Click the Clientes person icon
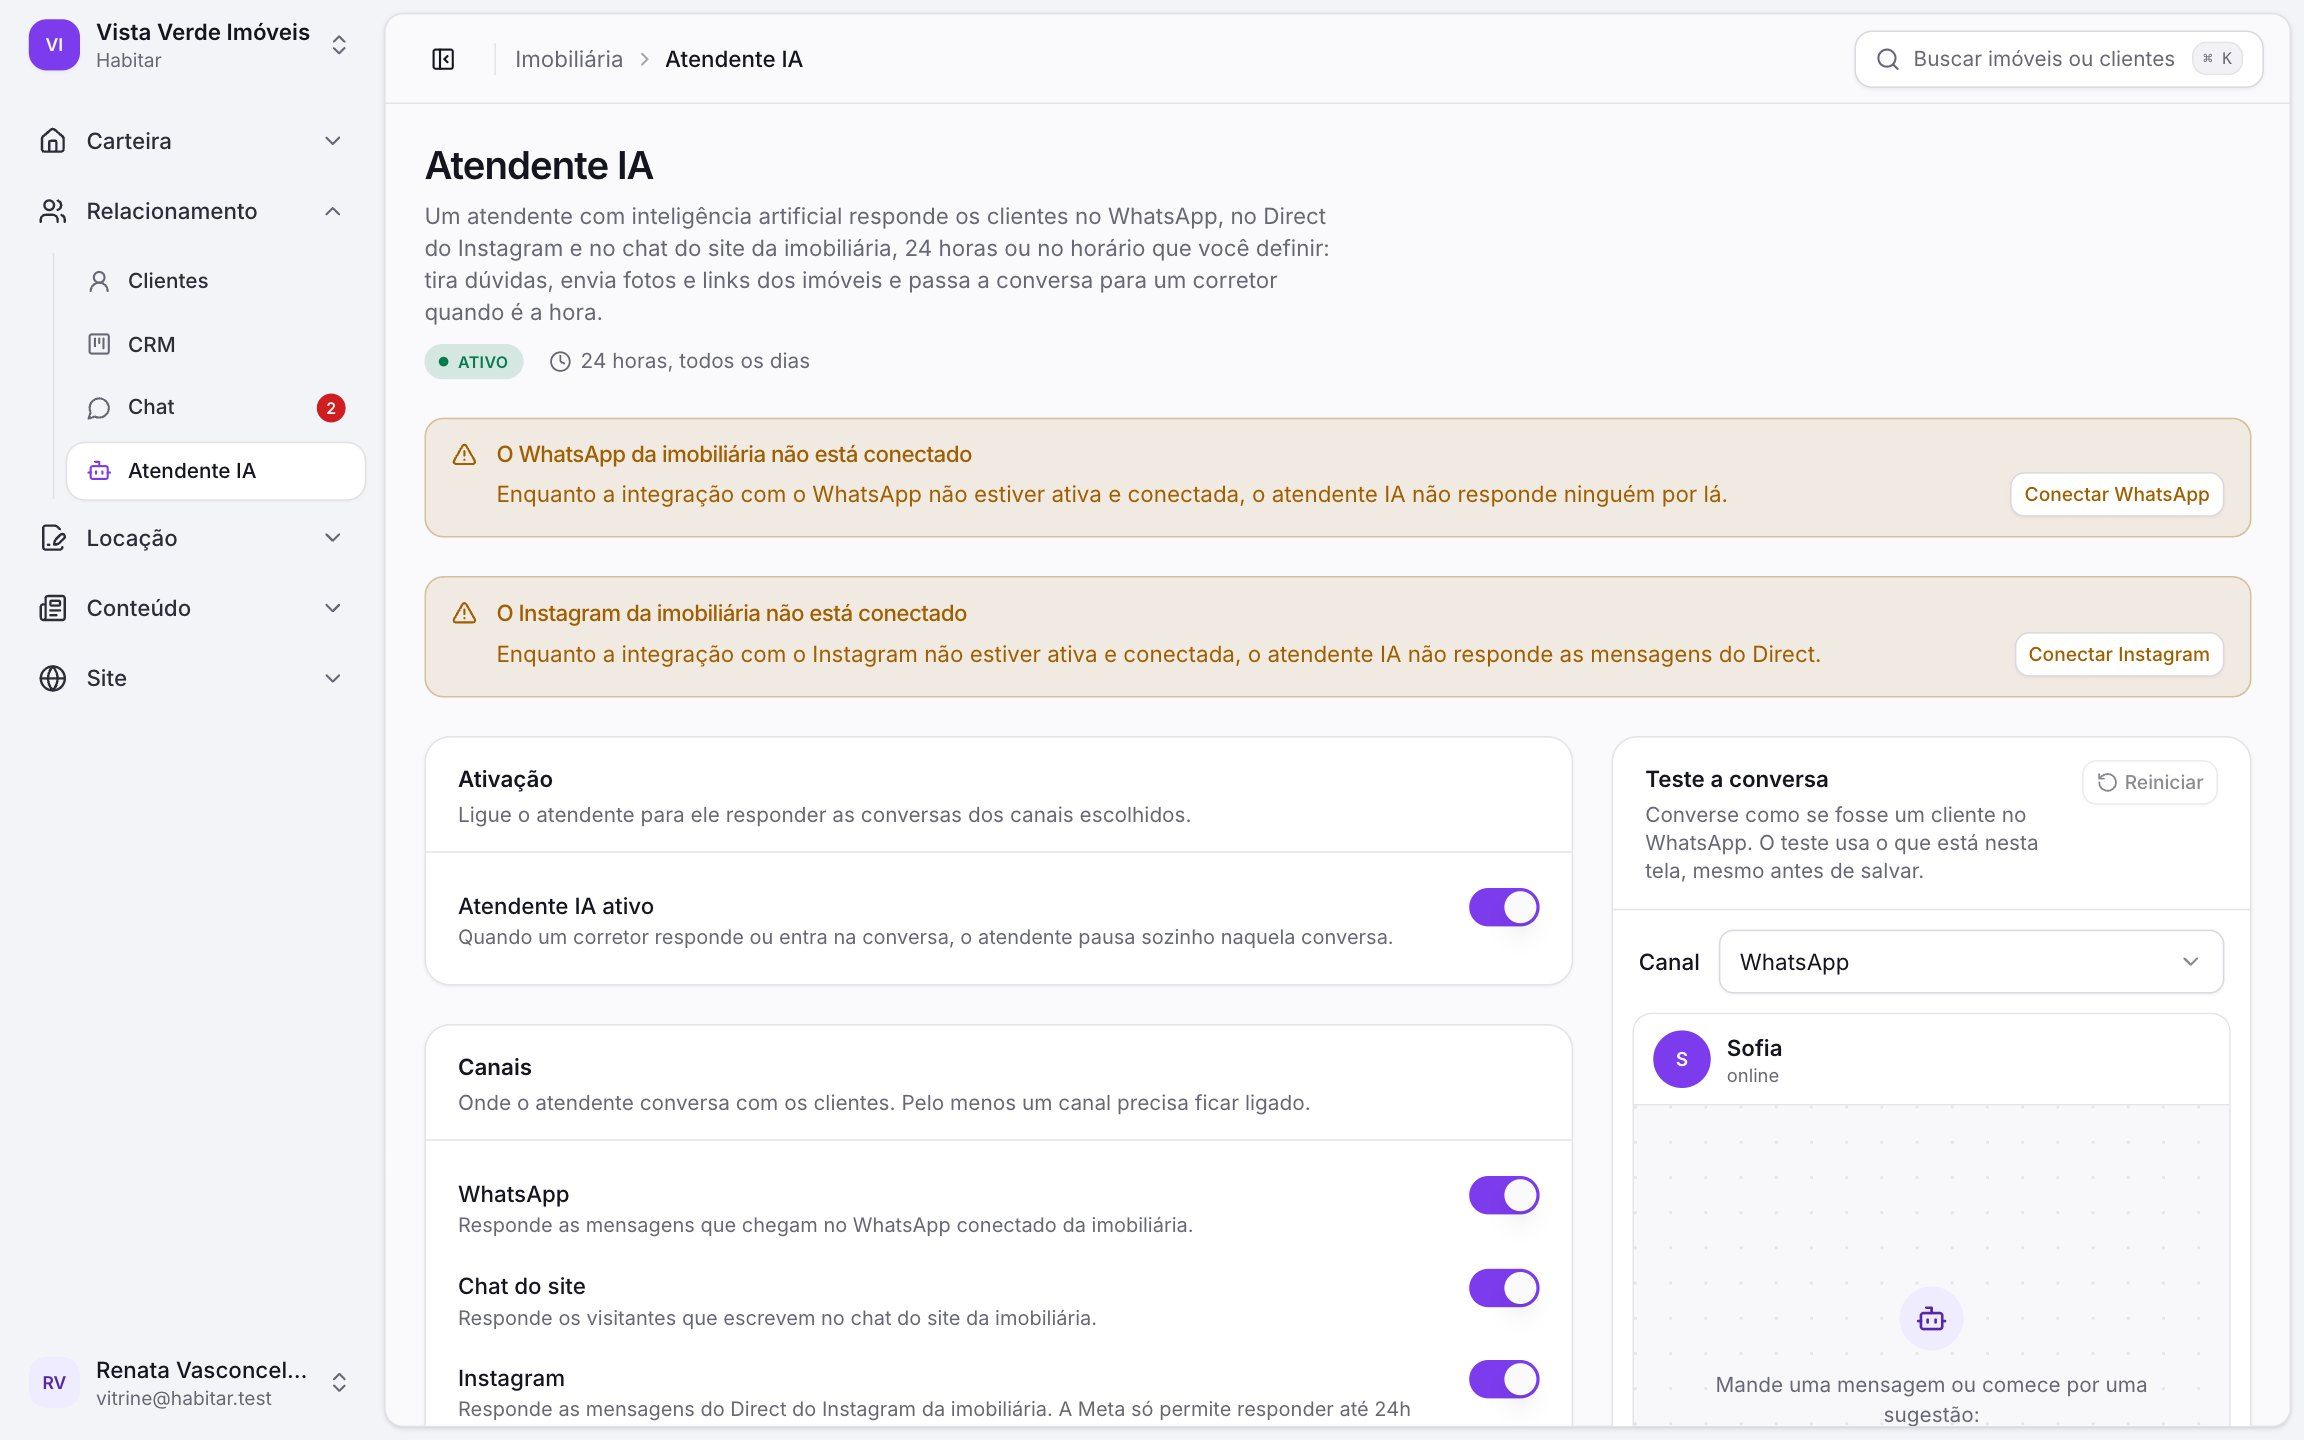 [x=99, y=281]
